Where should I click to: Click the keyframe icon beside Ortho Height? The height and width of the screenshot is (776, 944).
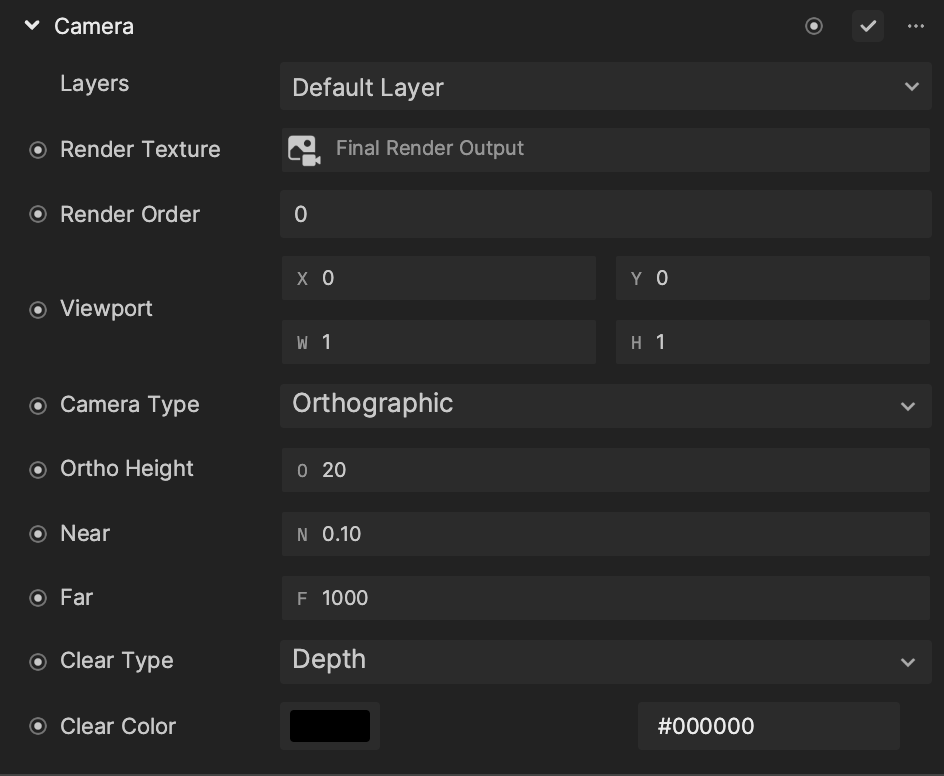click(x=38, y=470)
